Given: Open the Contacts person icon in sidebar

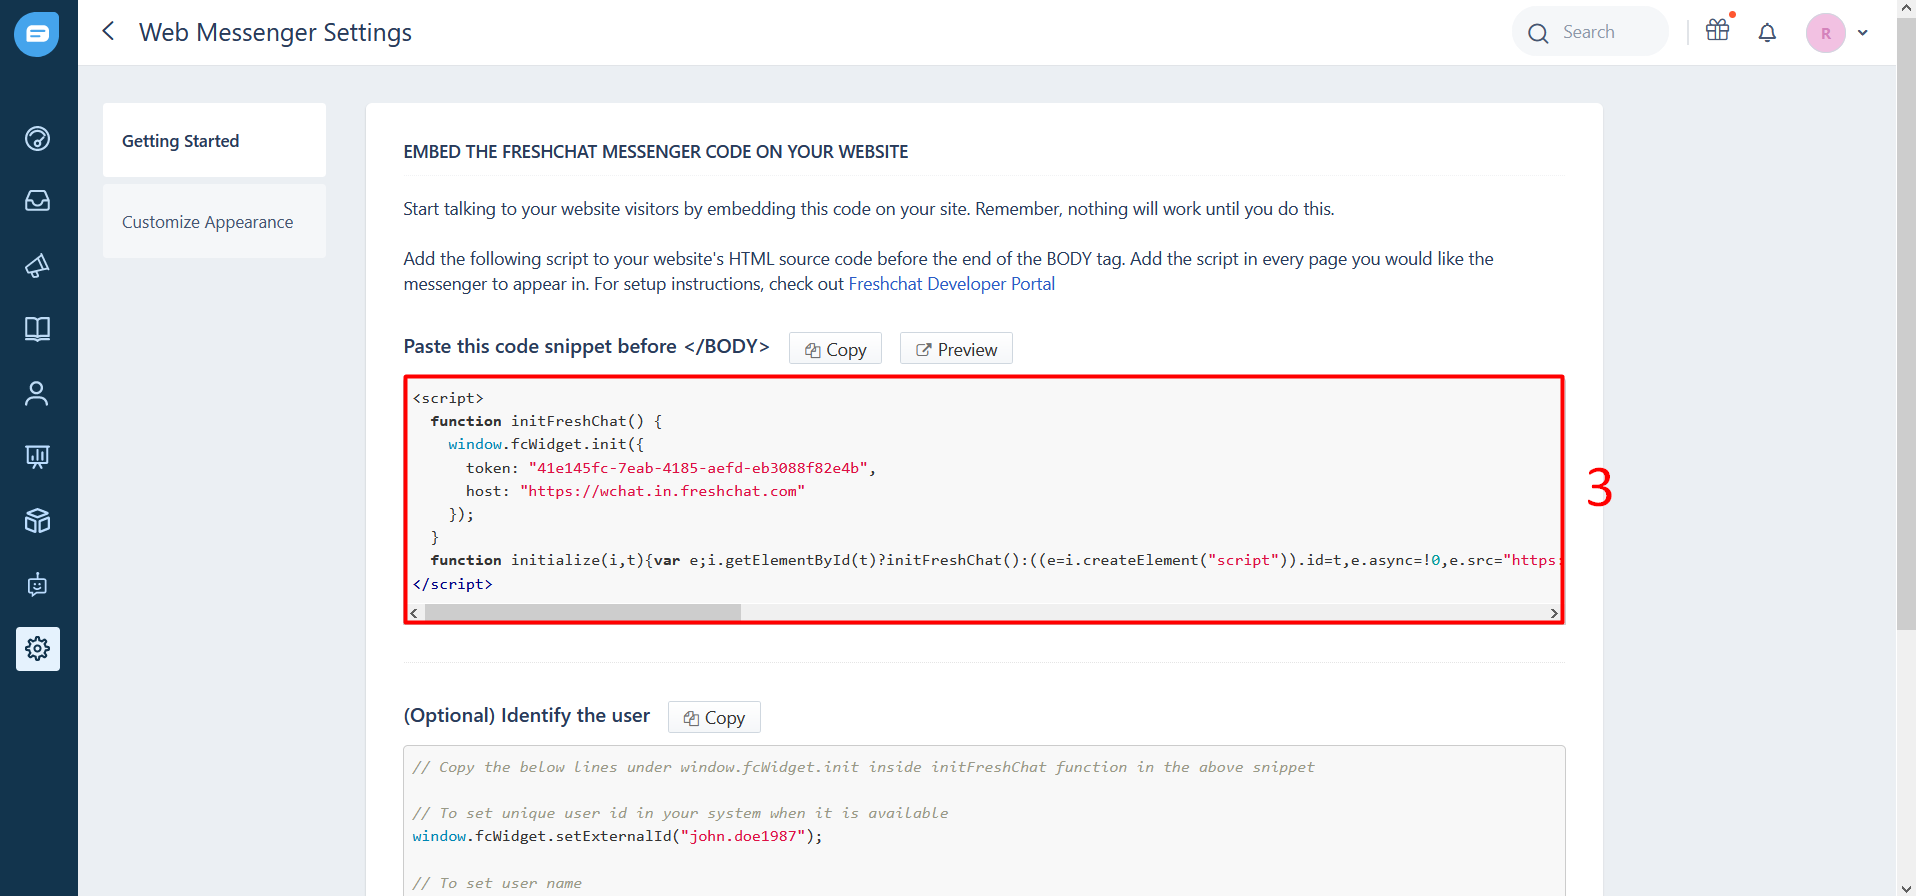Looking at the screenshot, I should click(x=37, y=394).
